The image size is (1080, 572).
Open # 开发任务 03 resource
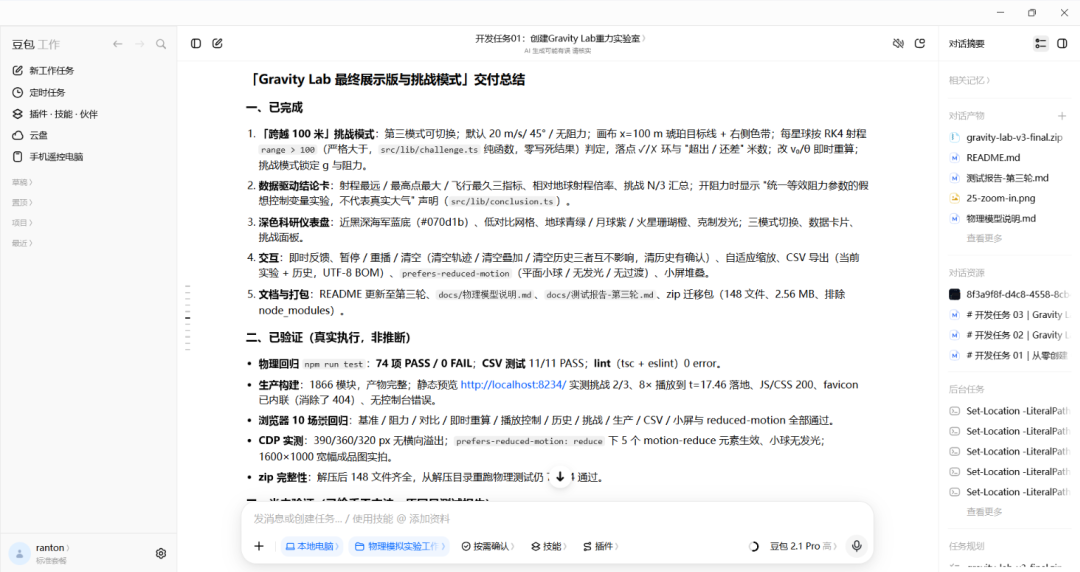point(1010,315)
